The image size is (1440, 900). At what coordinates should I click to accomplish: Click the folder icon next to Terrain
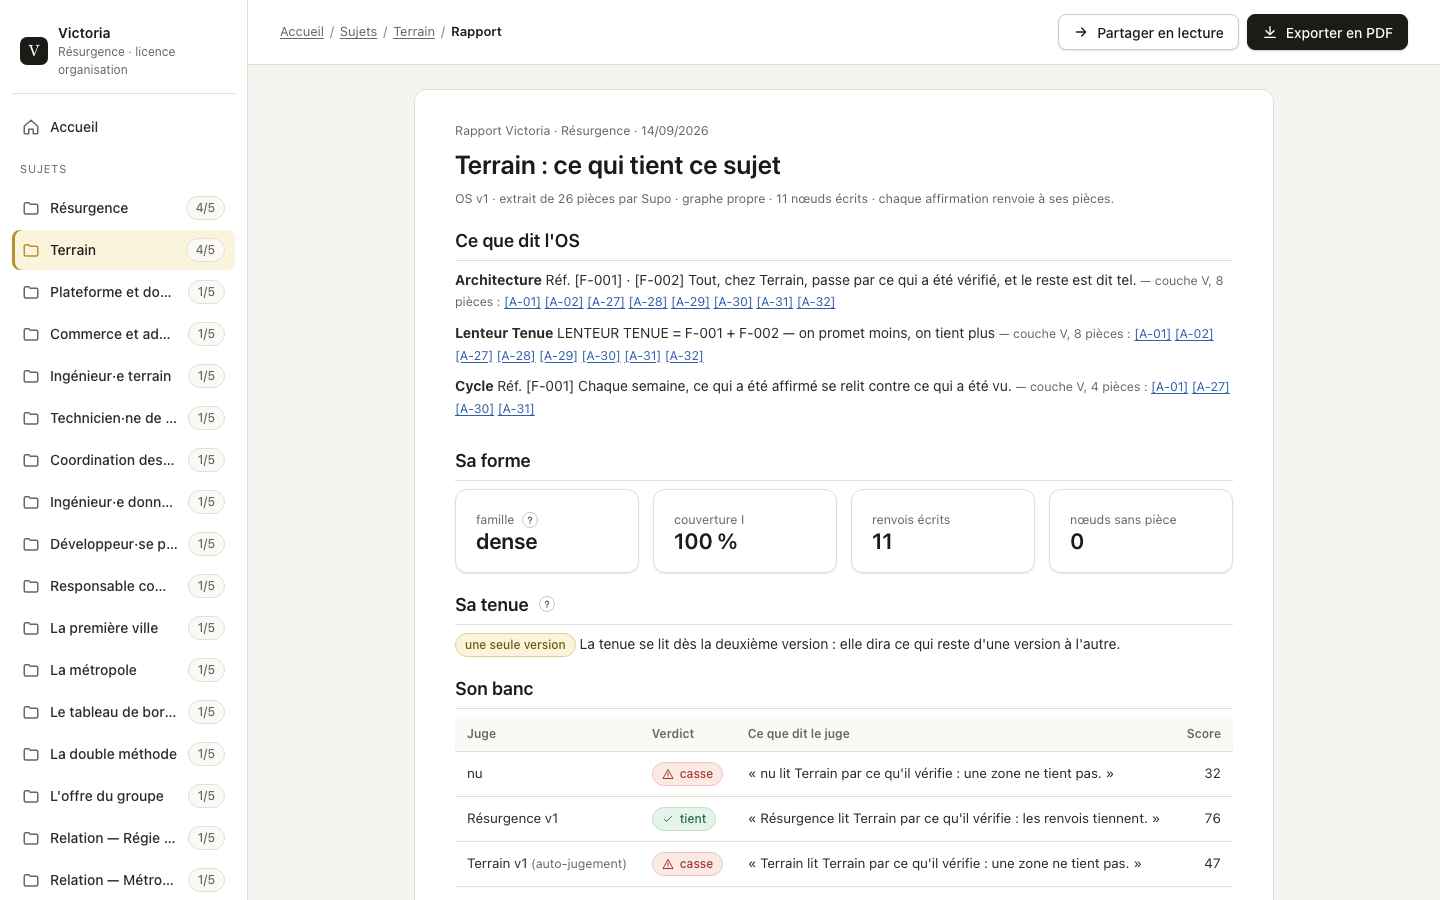coord(31,250)
